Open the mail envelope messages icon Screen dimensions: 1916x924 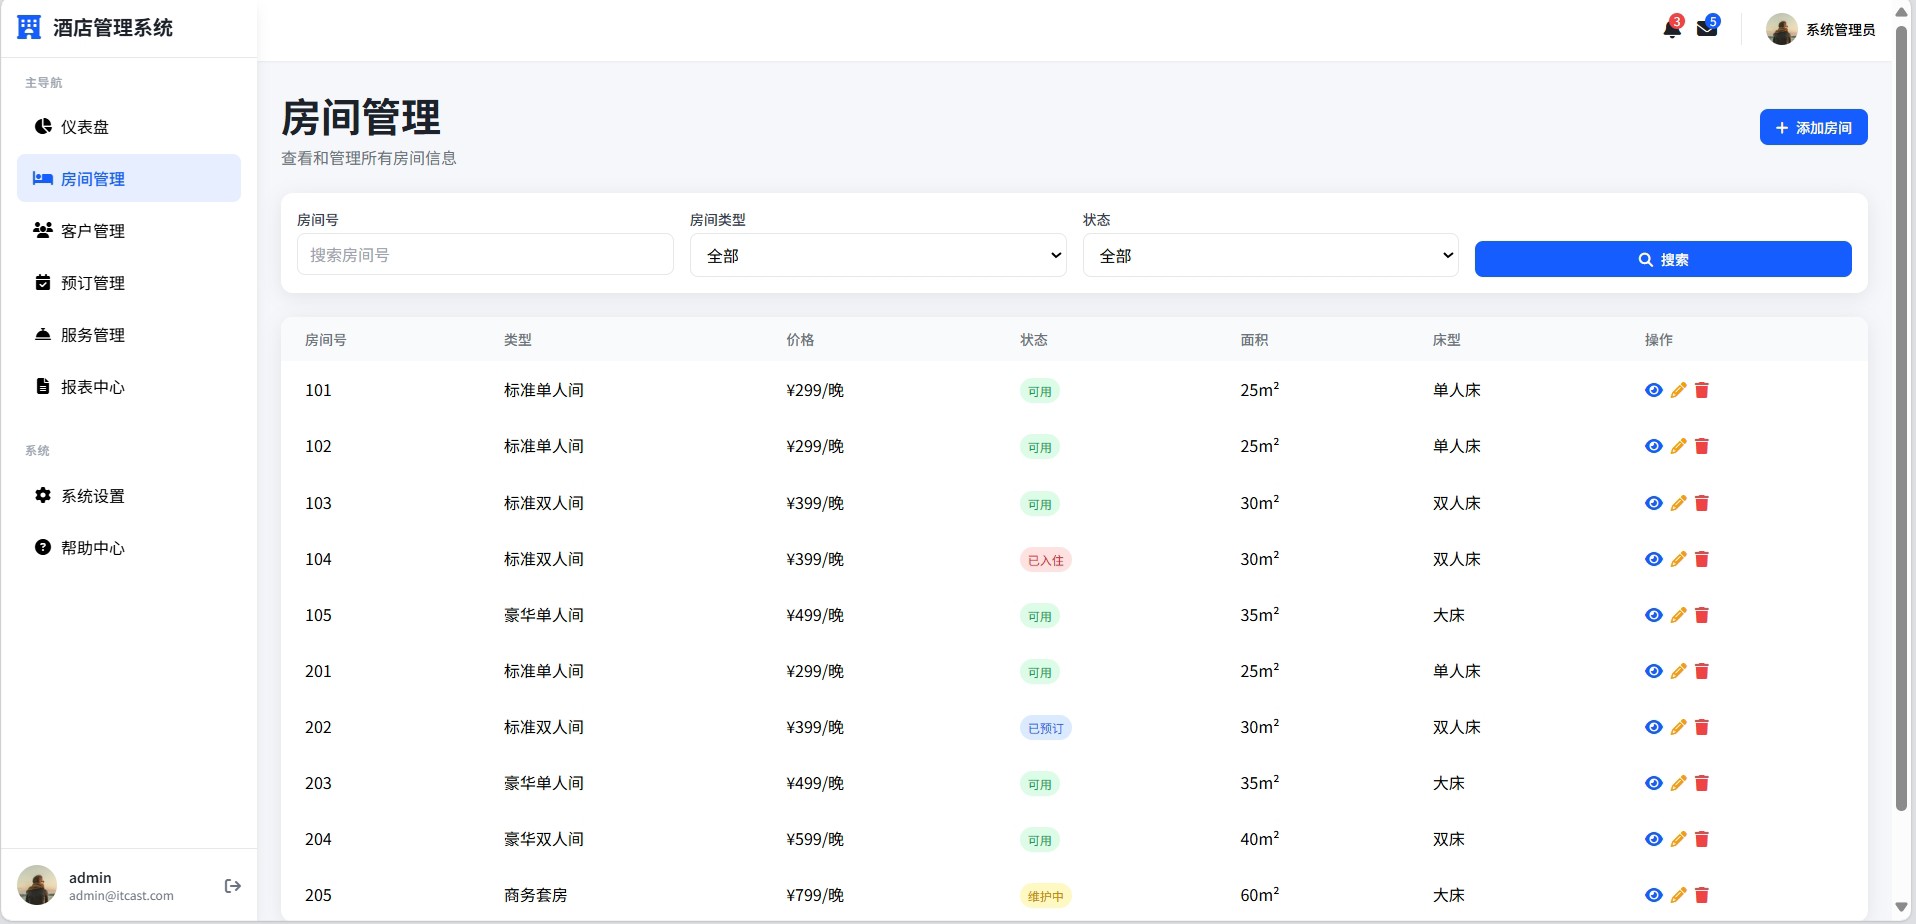1707,29
